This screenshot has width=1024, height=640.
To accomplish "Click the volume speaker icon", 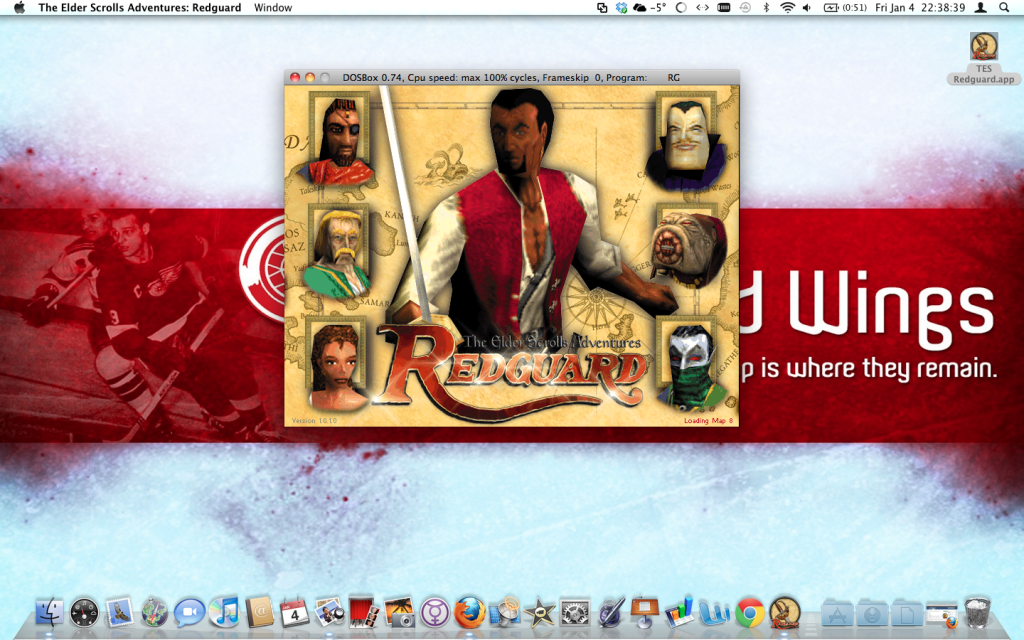I will (807, 8).
